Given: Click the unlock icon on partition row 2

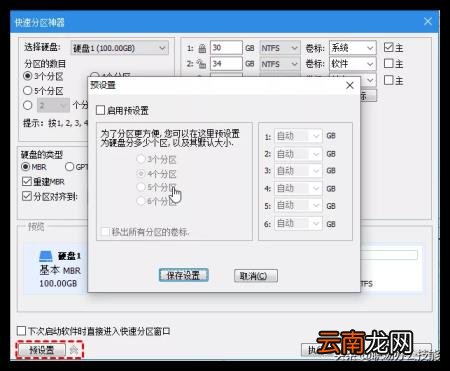Looking at the screenshot, I should [x=201, y=64].
